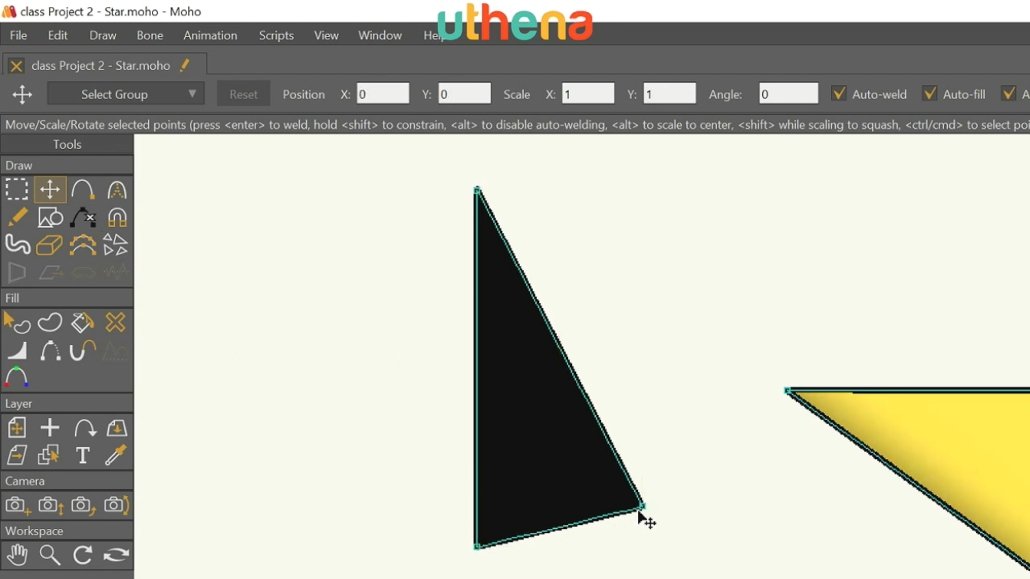Select the Transform Points tool in Draw
The image size is (1030, 579).
[x=50, y=189]
